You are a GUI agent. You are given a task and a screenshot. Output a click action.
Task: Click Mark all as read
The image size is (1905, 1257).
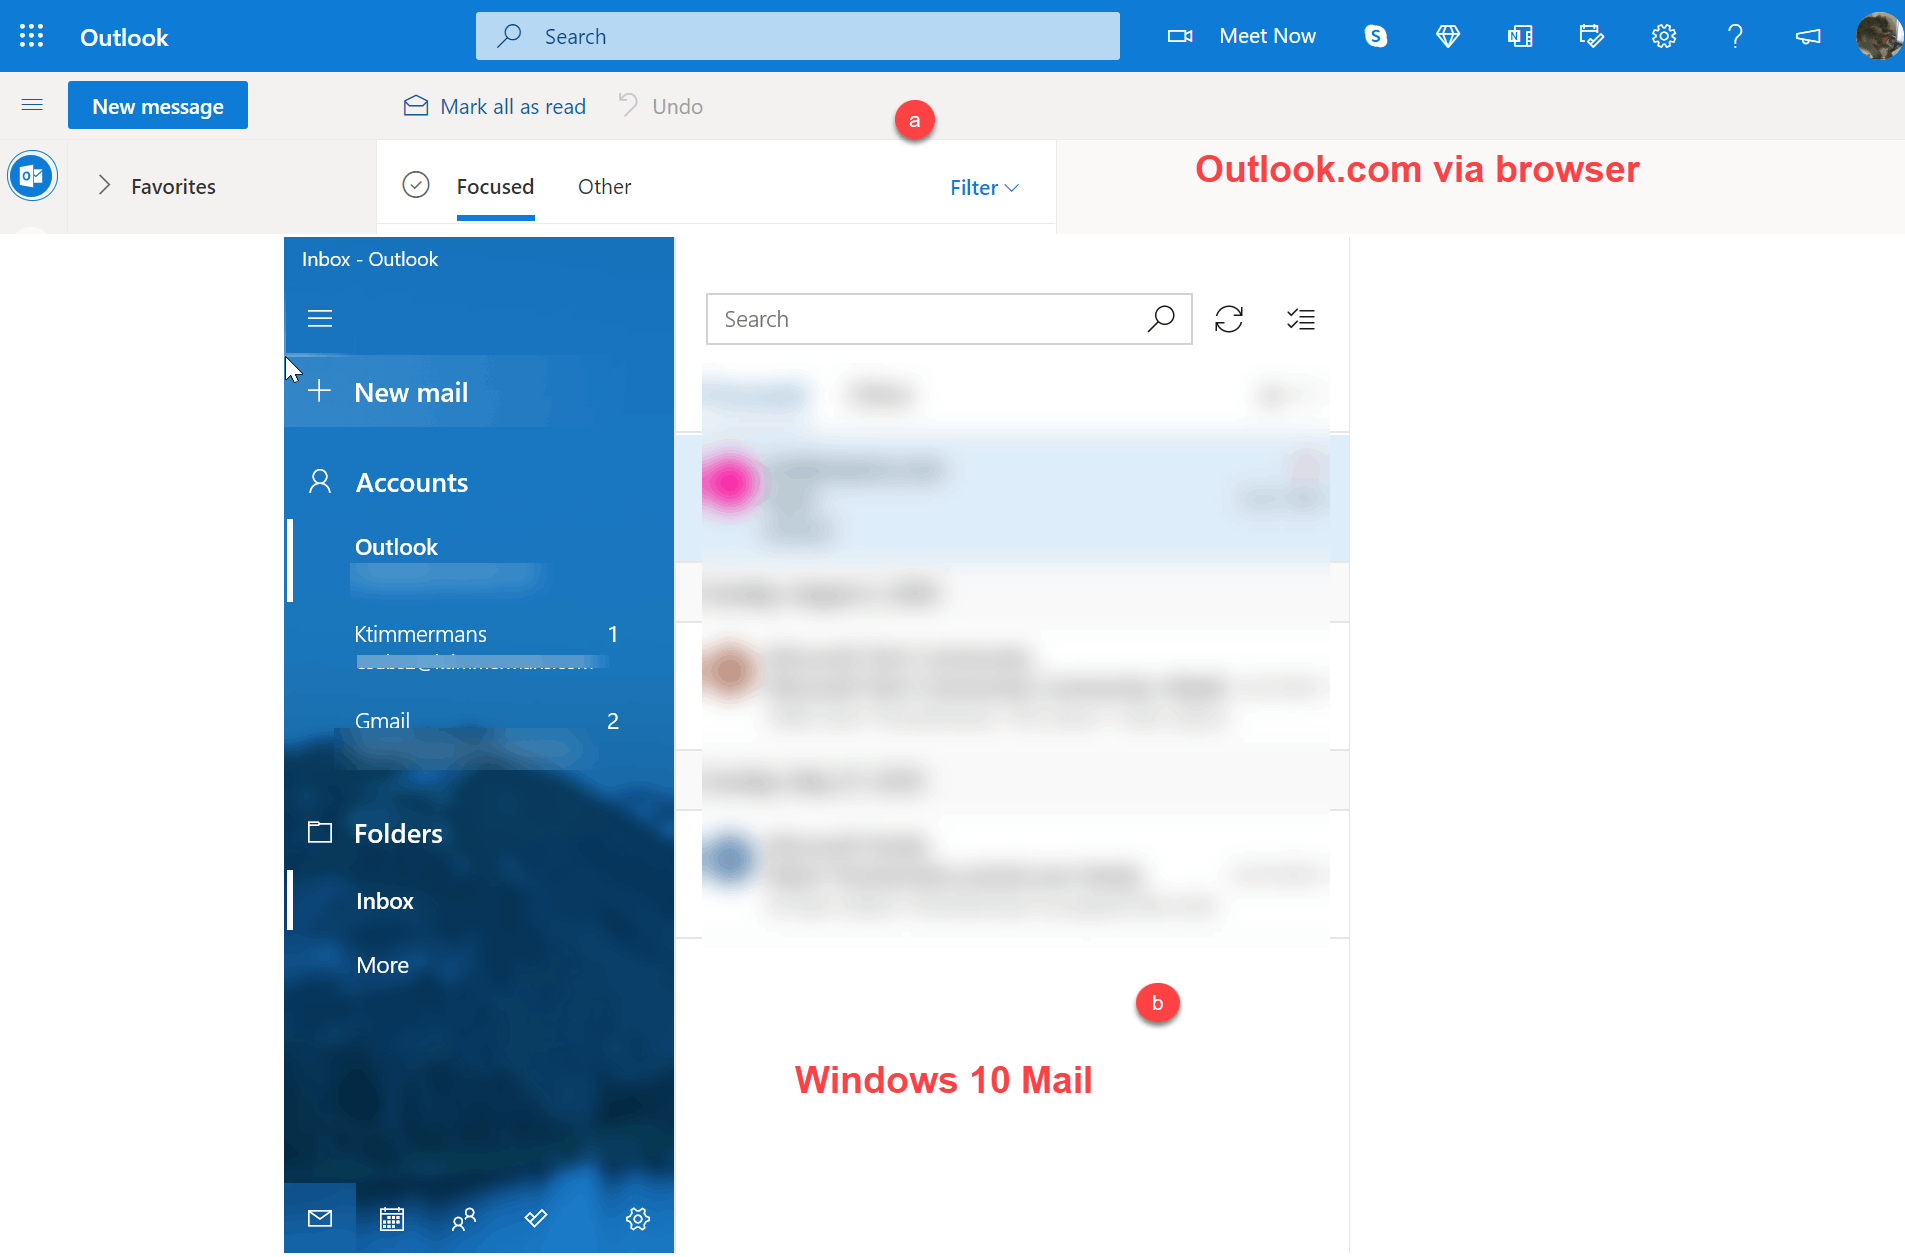(494, 106)
